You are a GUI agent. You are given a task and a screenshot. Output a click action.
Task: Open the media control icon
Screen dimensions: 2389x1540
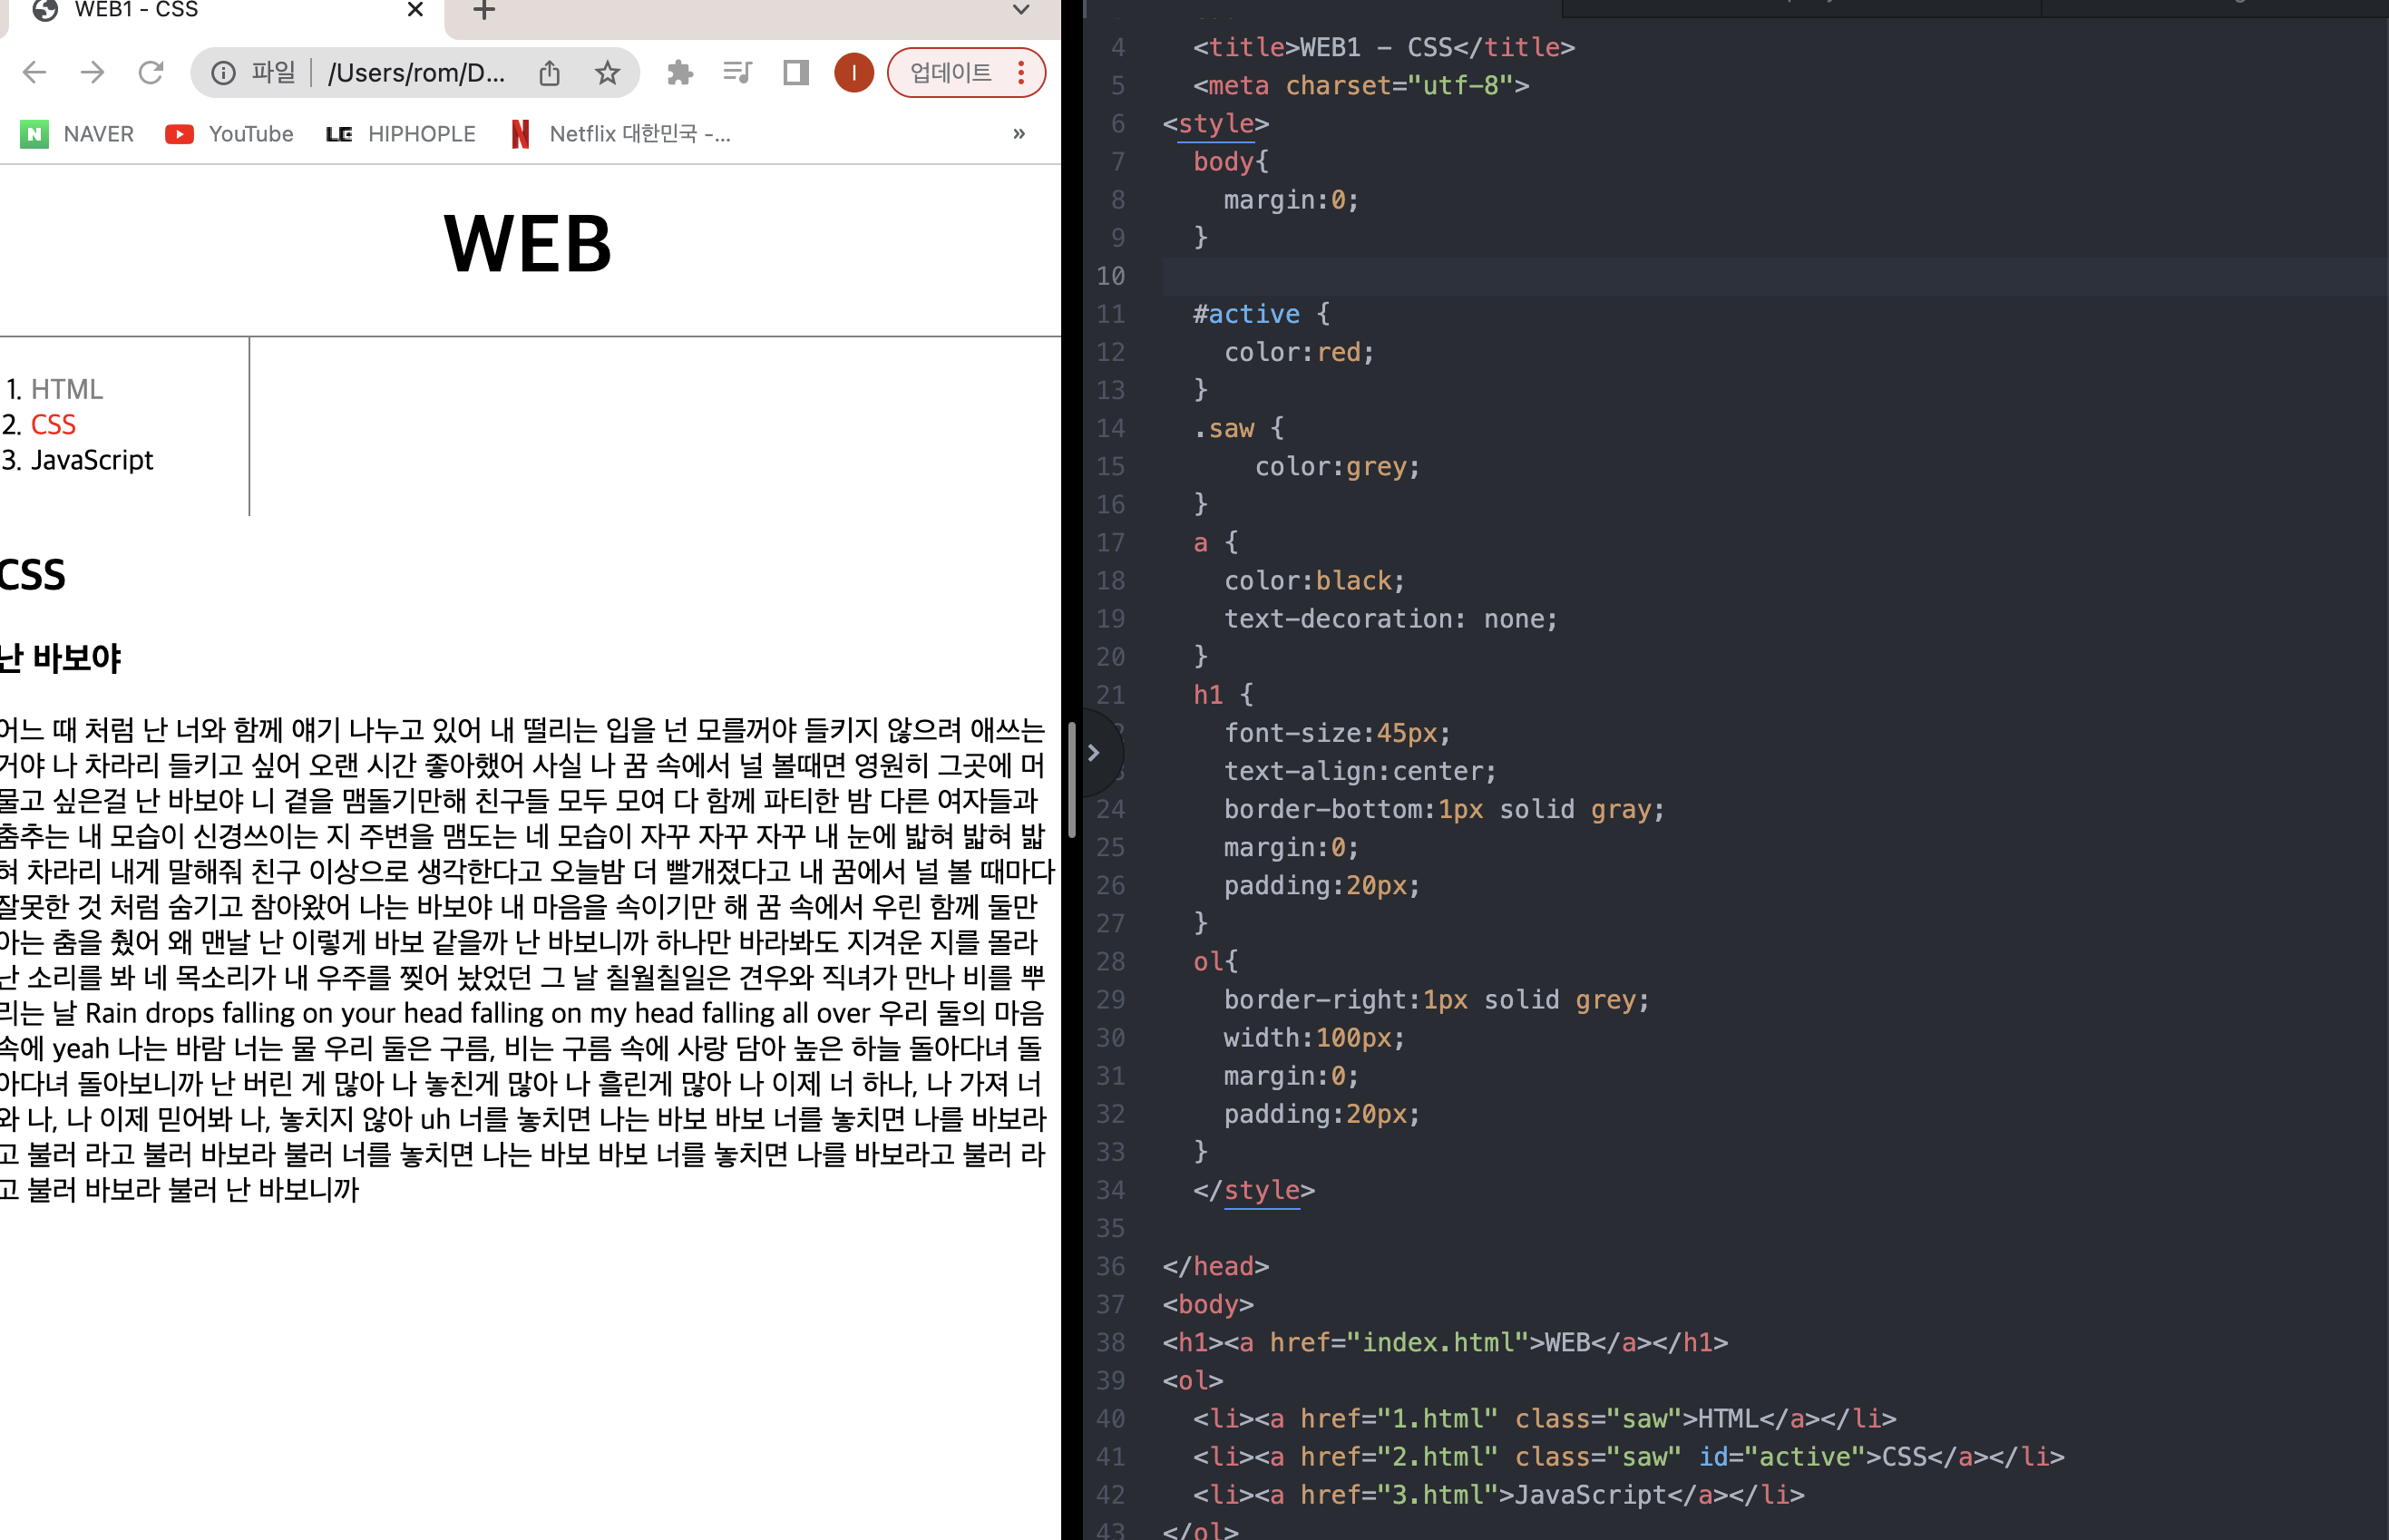[737, 72]
